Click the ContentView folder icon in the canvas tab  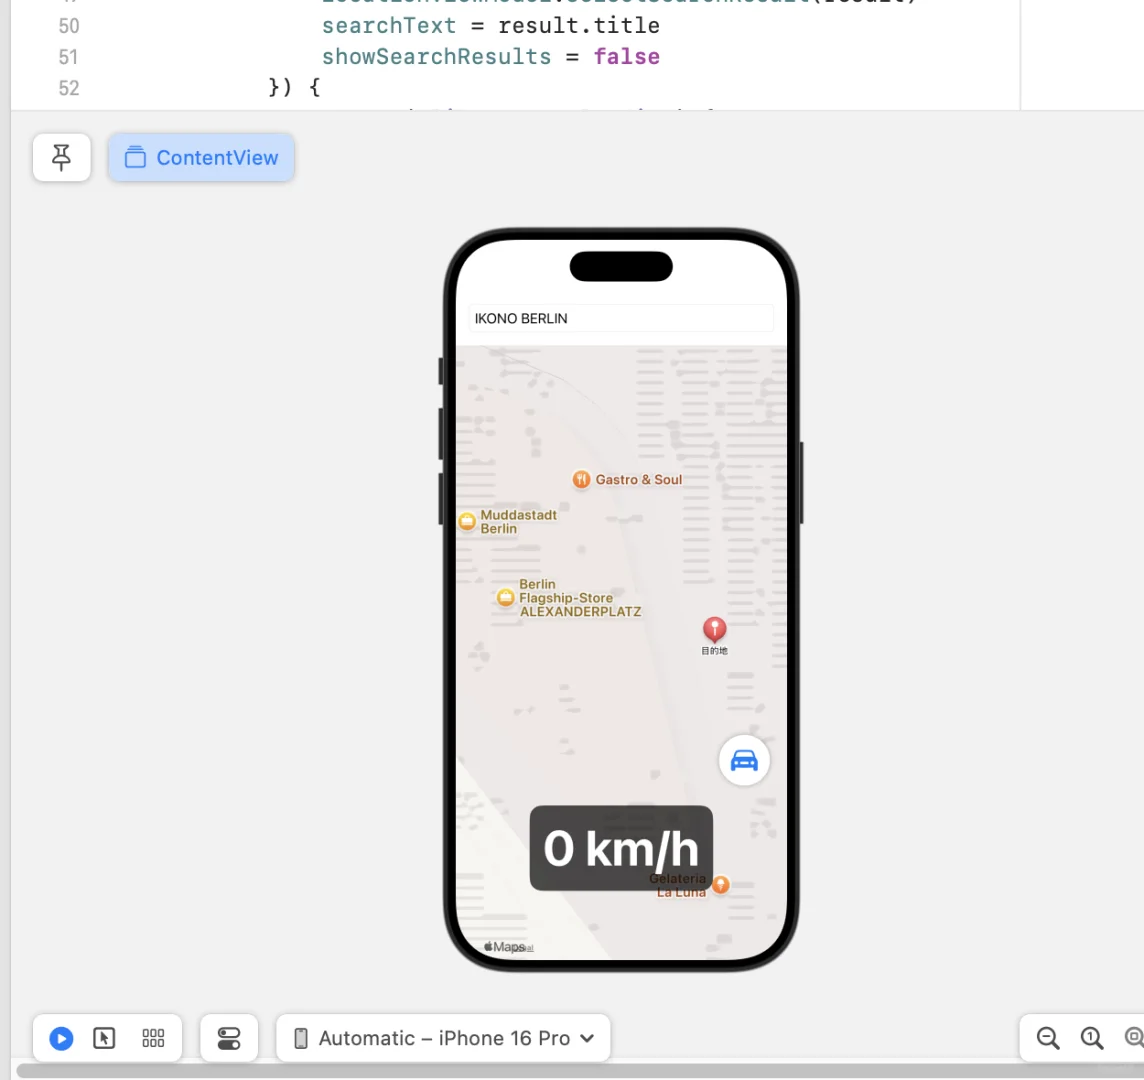[x=135, y=157]
